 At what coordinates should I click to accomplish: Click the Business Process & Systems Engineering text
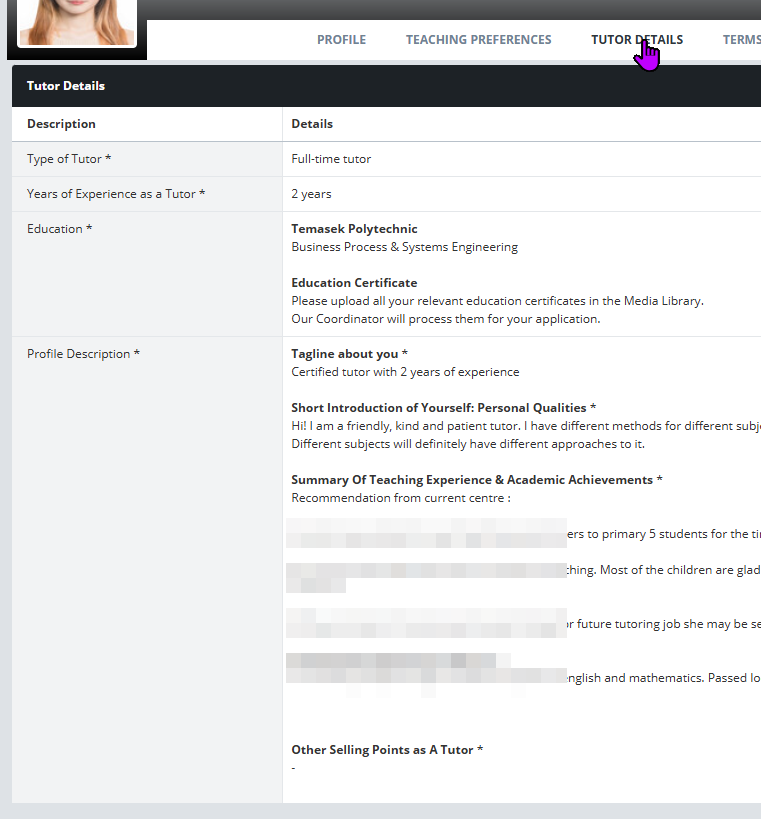[404, 247]
